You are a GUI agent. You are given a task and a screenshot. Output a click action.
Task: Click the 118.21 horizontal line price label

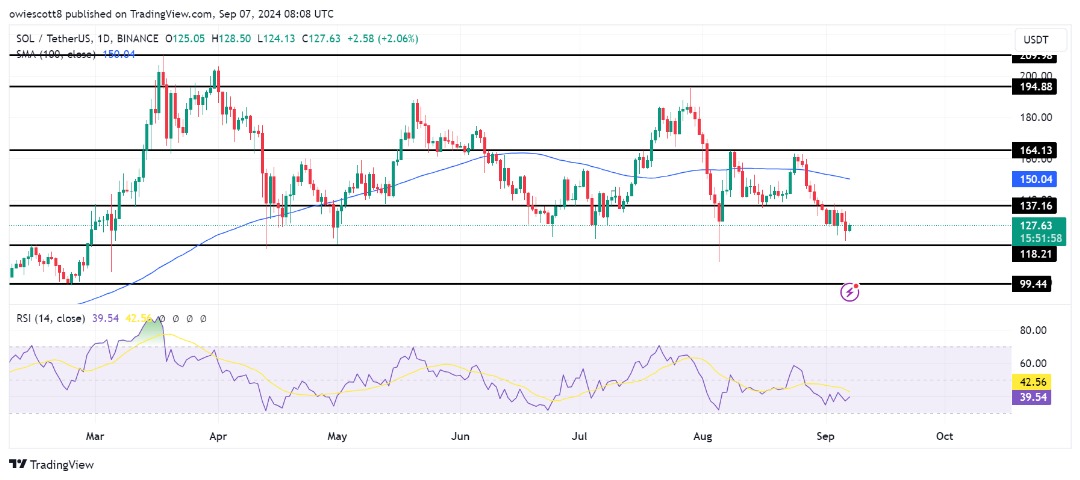(x=1040, y=255)
